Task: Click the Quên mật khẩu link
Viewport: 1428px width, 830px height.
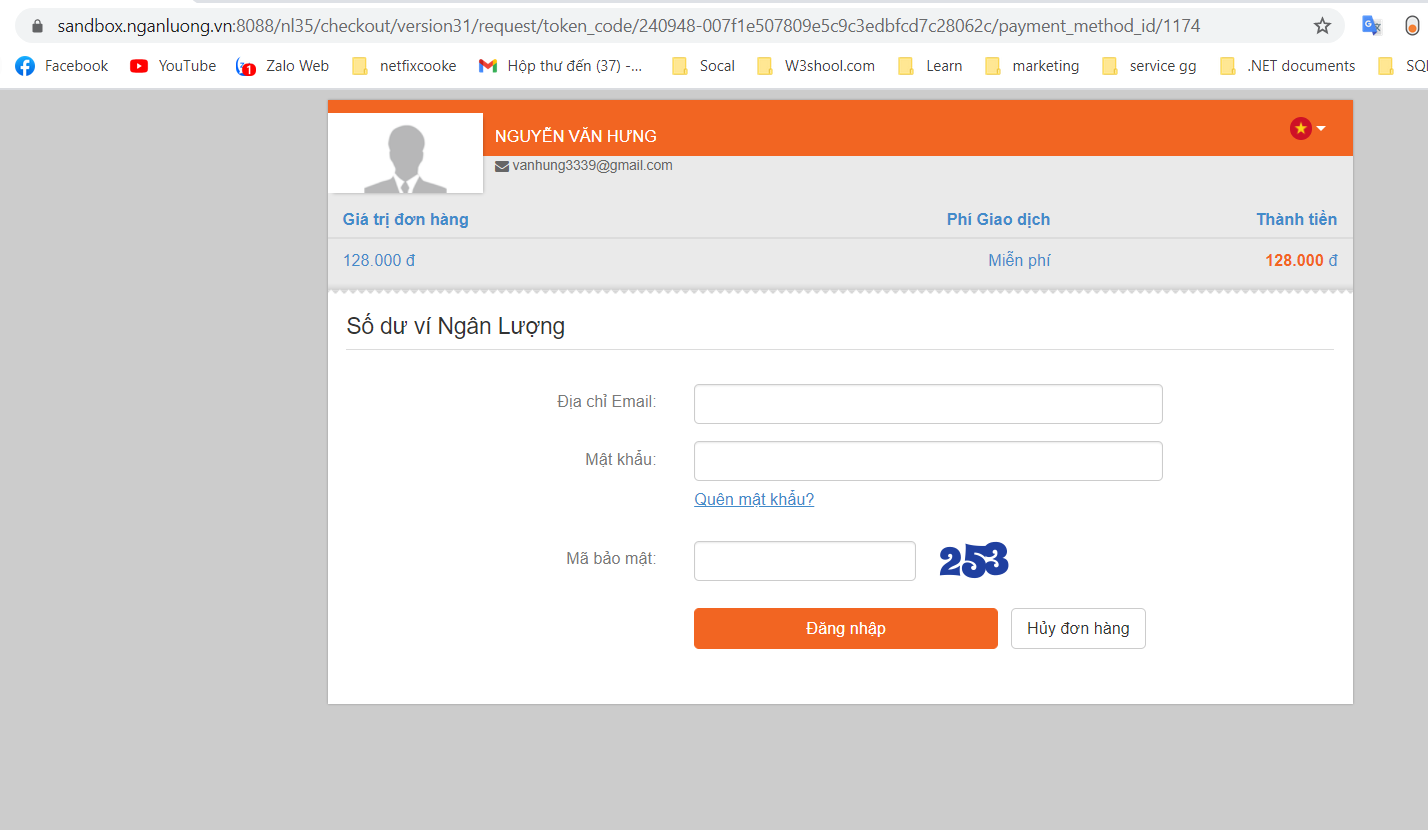Action: point(754,499)
